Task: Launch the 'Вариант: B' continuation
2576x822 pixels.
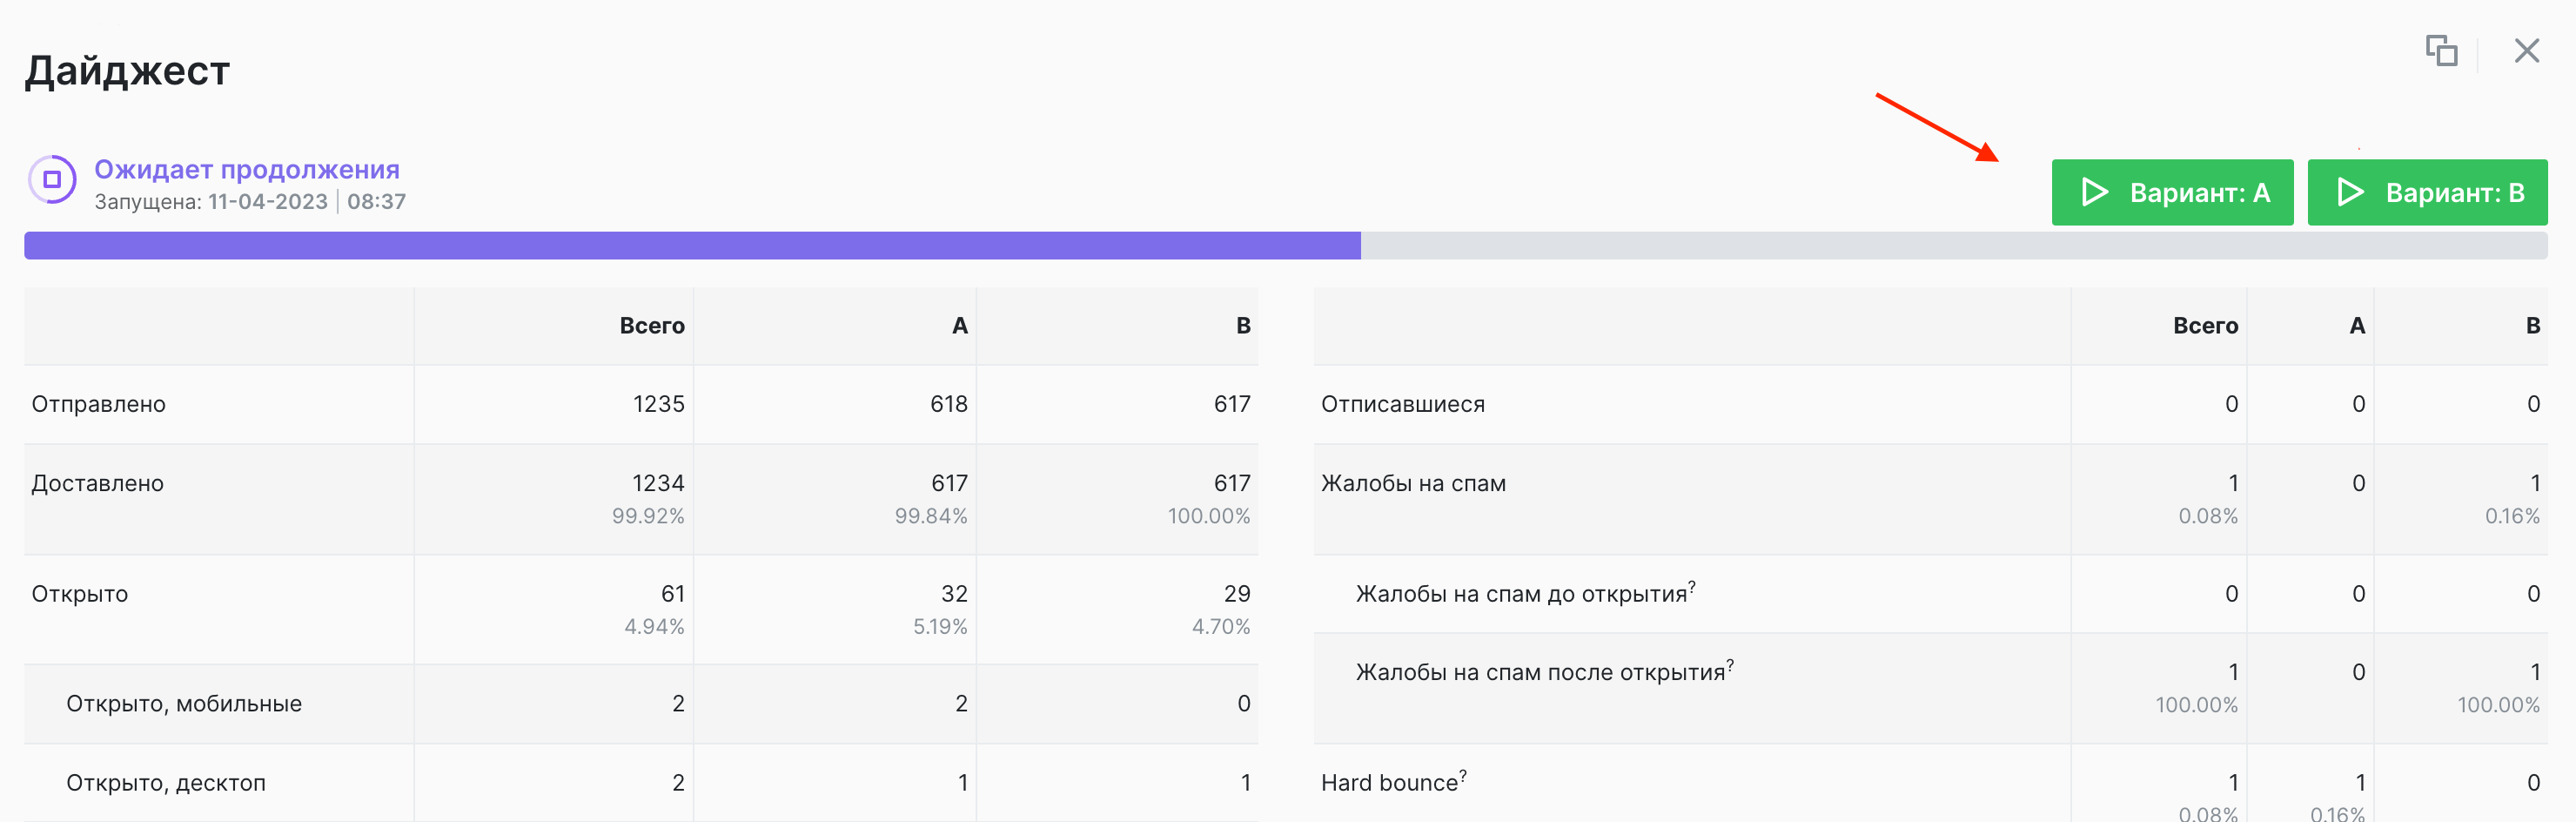Action: [2427, 192]
